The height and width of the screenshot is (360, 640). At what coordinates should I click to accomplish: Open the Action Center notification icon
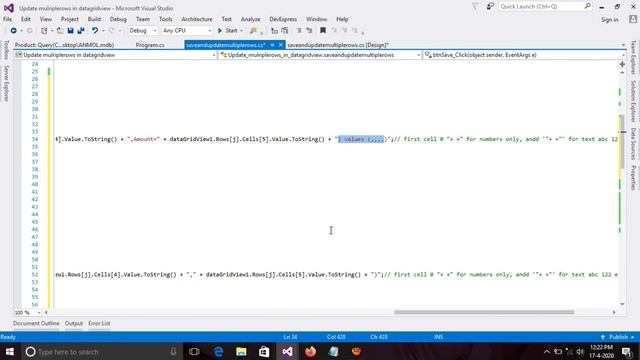(x=627, y=351)
